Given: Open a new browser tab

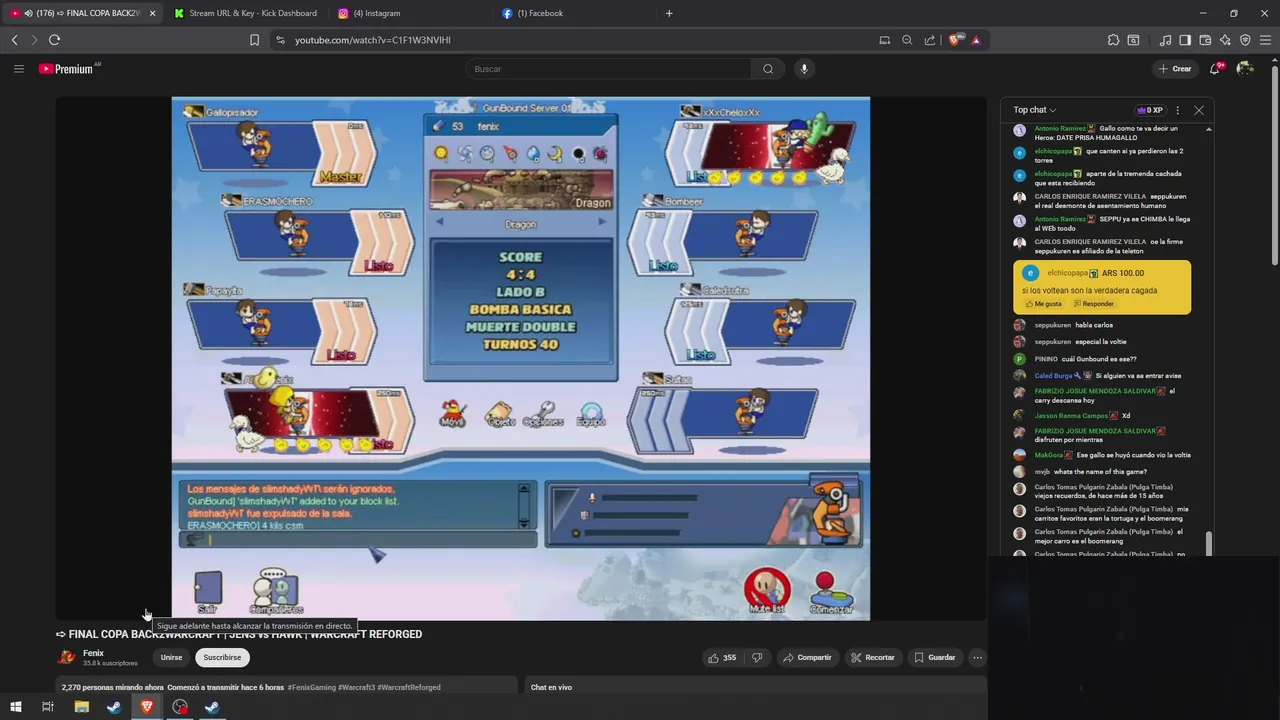Looking at the screenshot, I should coord(669,13).
